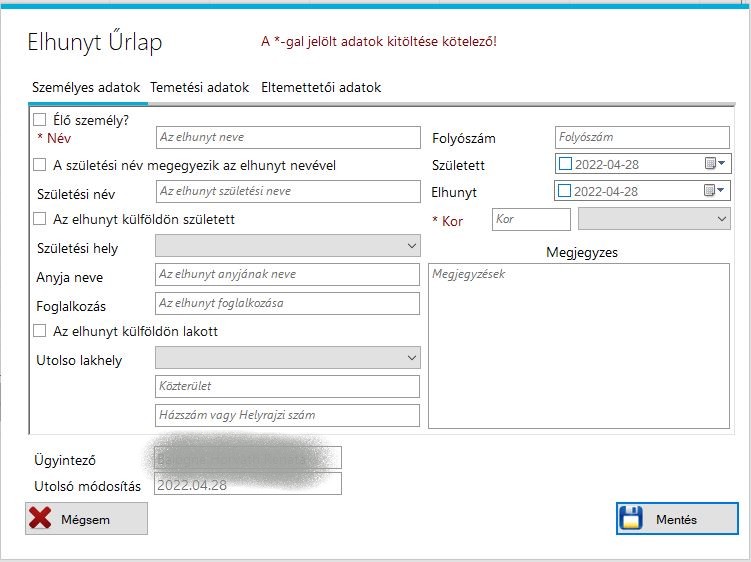This screenshot has width=751, height=562.
Task: Switch to the Temetési adatok tab
Action: coord(199,87)
